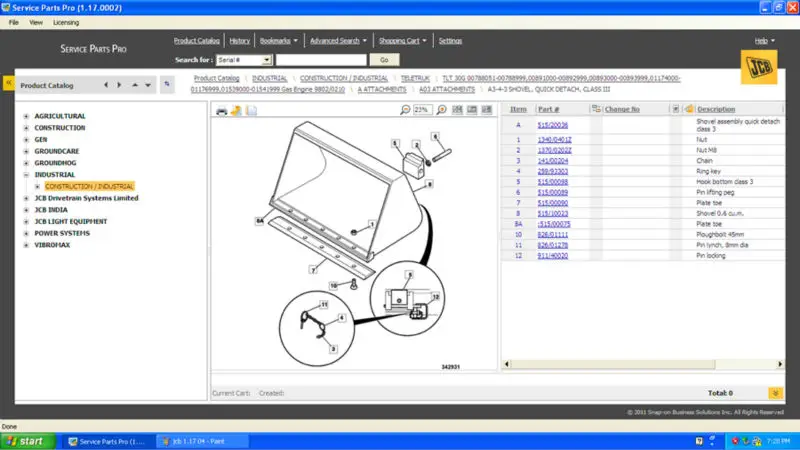Toggle the checkbox in the parts table header
The image size is (800, 450).
(676, 109)
